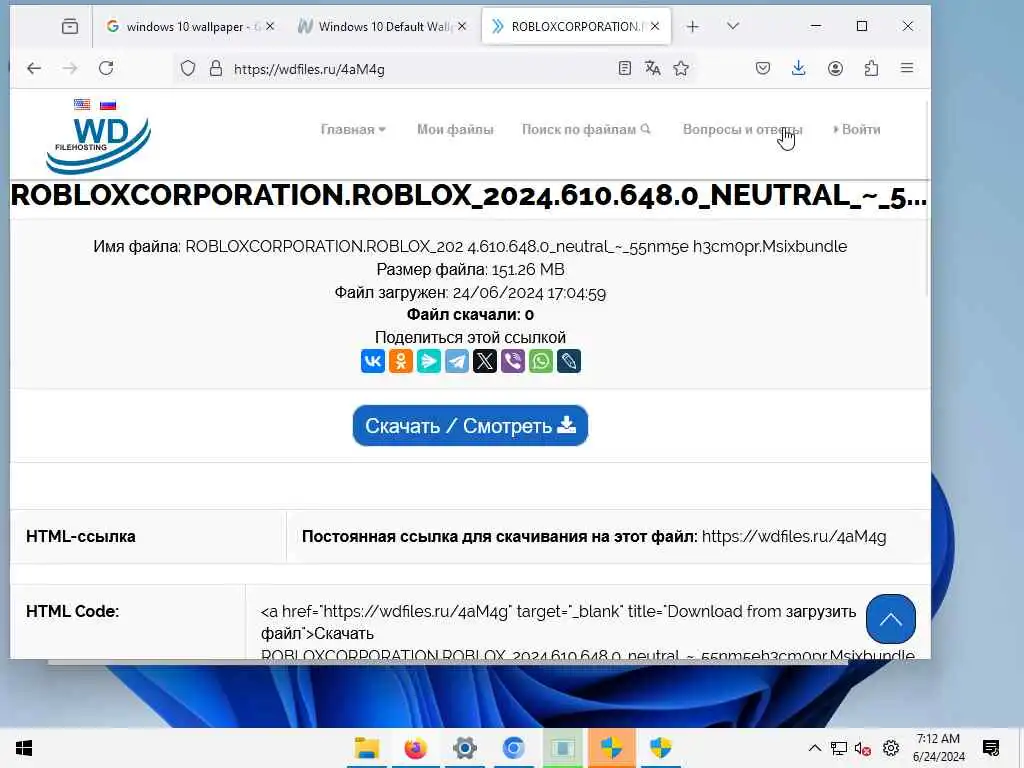
Task: Open File Explorer from taskbar
Action: click(x=366, y=748)
